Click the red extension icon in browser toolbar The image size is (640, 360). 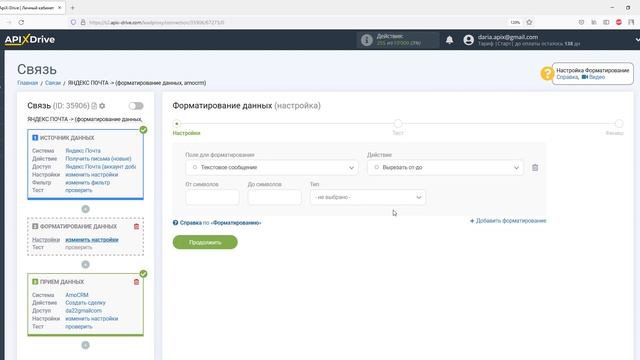tap(619, 22)
